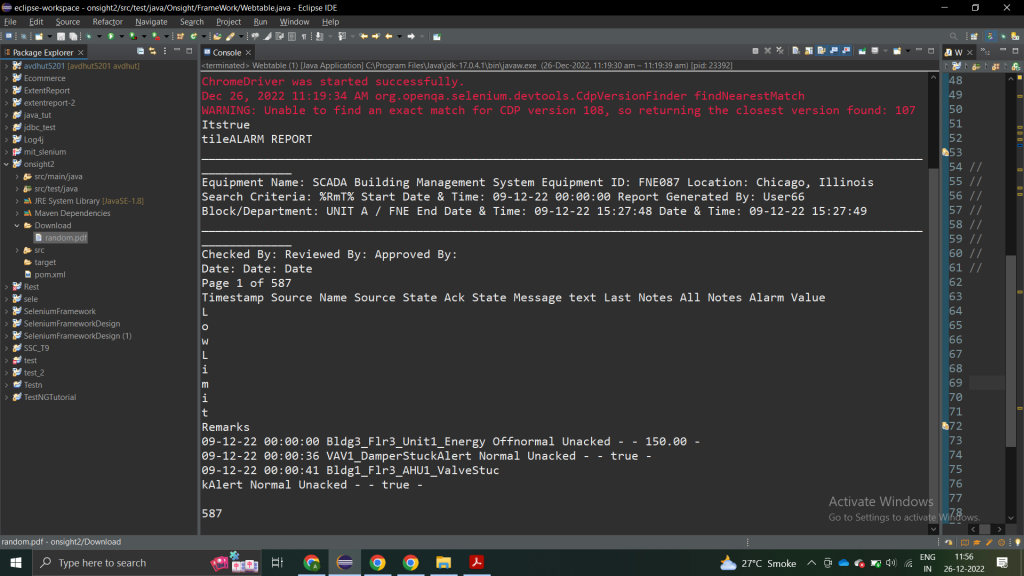Open dropdown arrow beside Run icon
Image resolution: width=1024 pixels, height=576 pixels.
point(121,37)
